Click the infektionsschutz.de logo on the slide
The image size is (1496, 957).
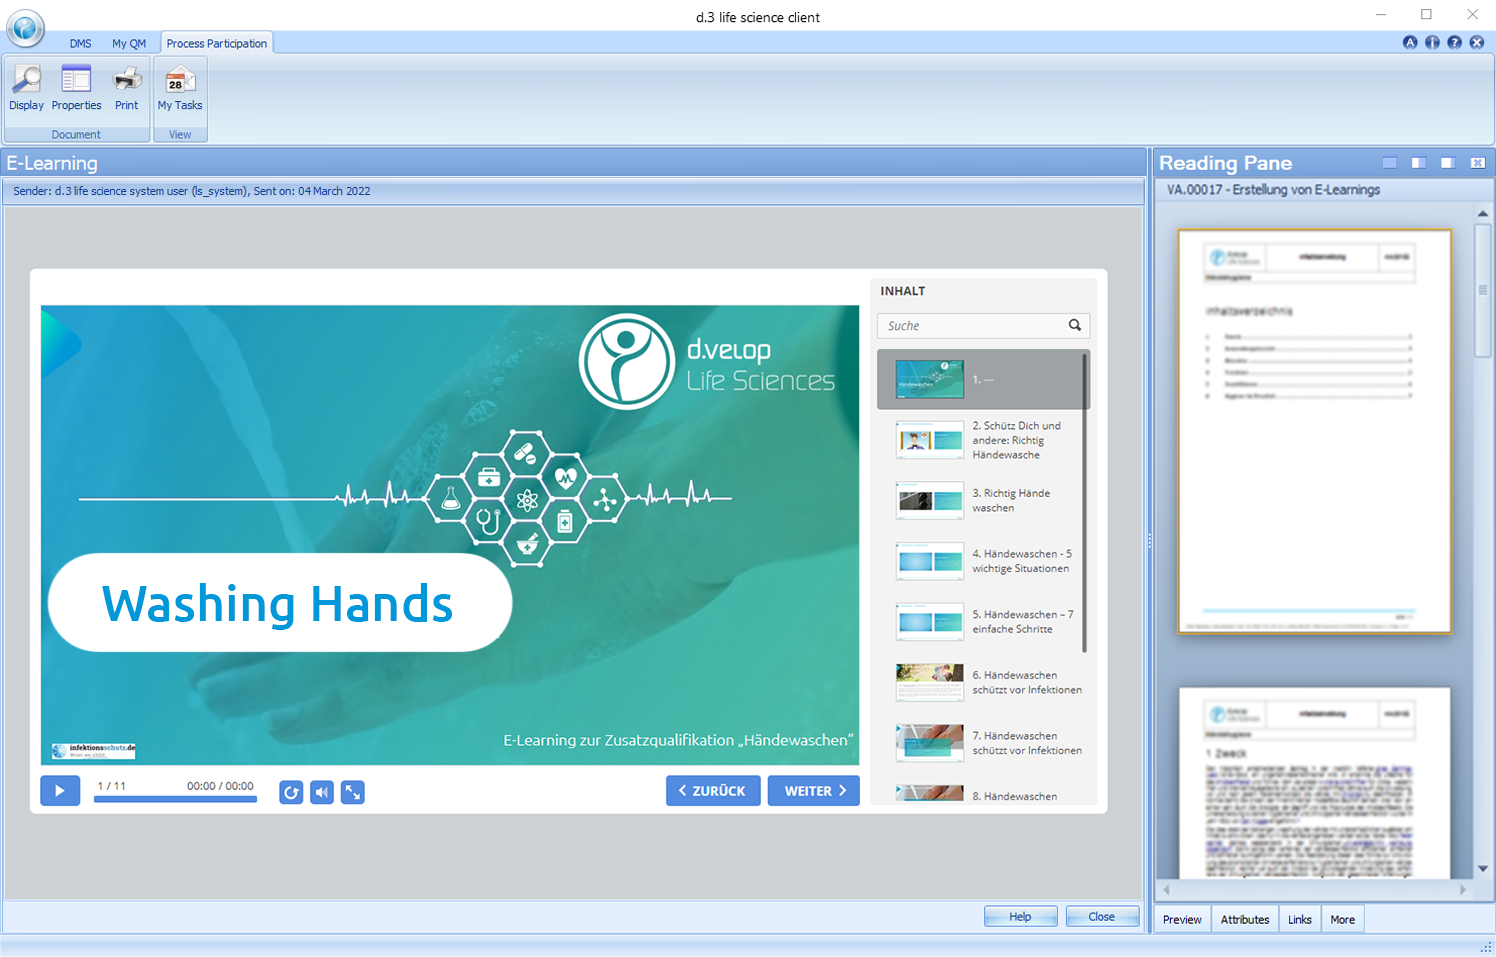point(94,751)
